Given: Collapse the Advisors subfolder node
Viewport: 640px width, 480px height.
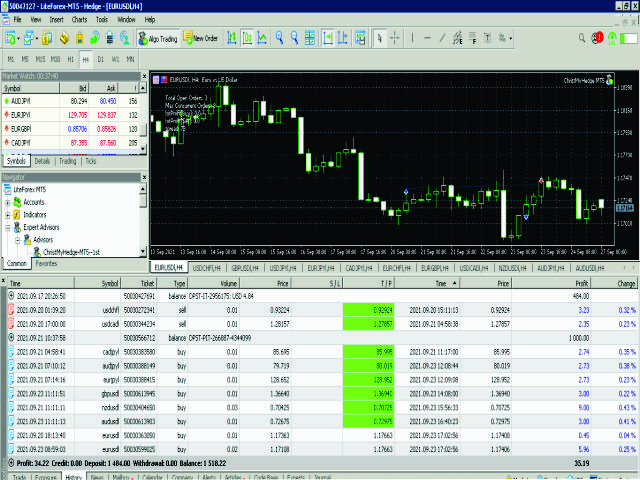Looking at the screenshot, I should coord(18,240).
